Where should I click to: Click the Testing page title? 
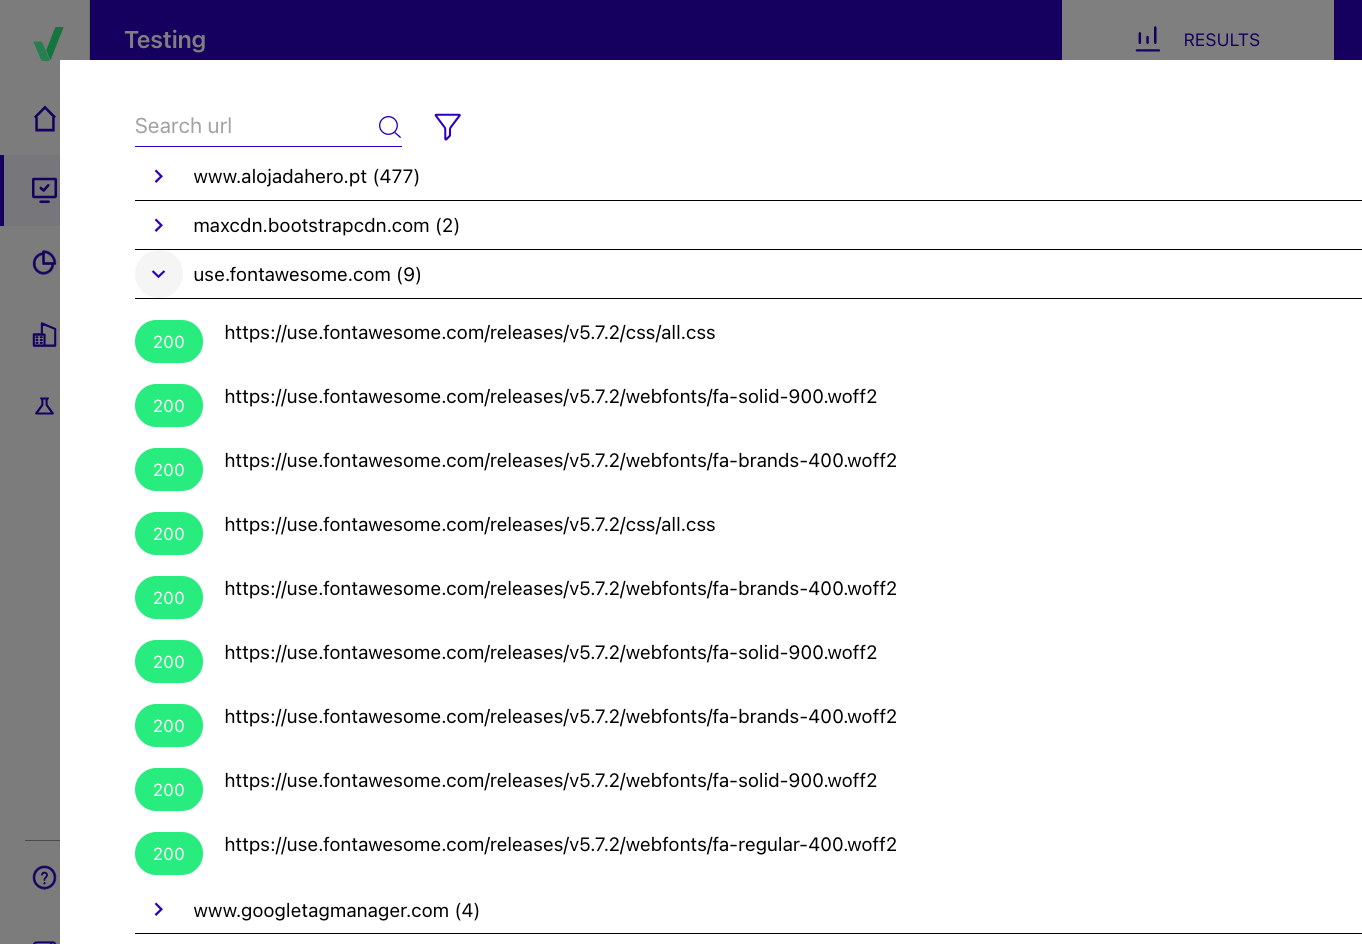[165, 40]
